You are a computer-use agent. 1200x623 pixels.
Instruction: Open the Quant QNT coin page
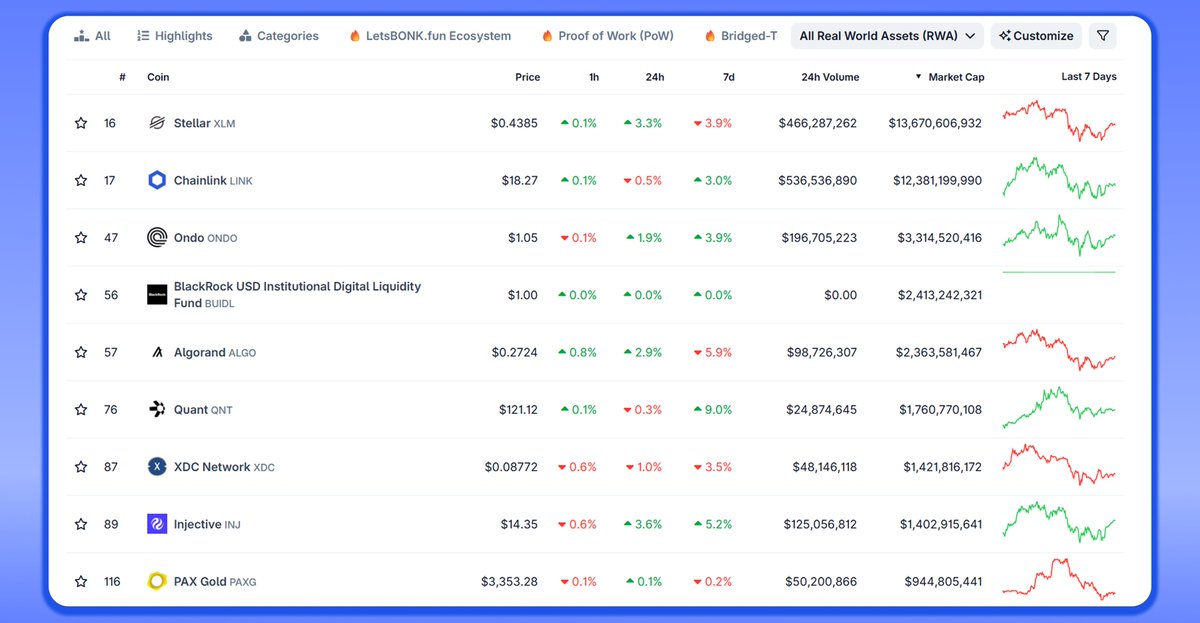coord(205,410)
